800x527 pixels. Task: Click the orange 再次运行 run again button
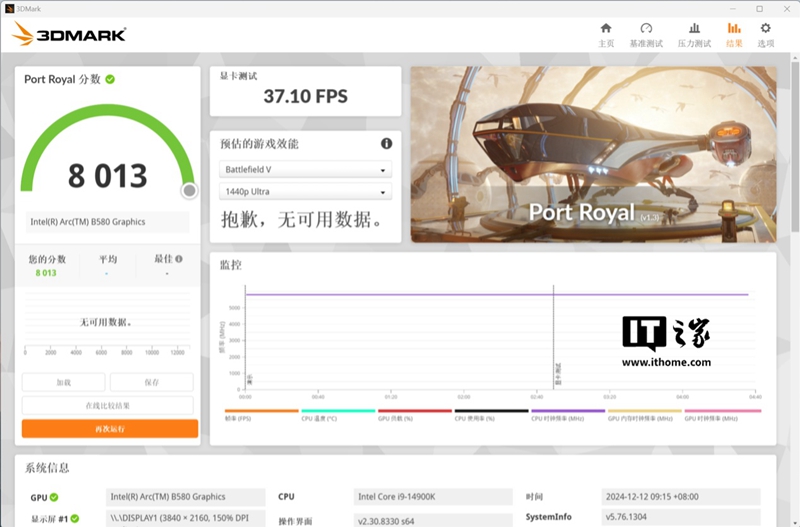109,428
